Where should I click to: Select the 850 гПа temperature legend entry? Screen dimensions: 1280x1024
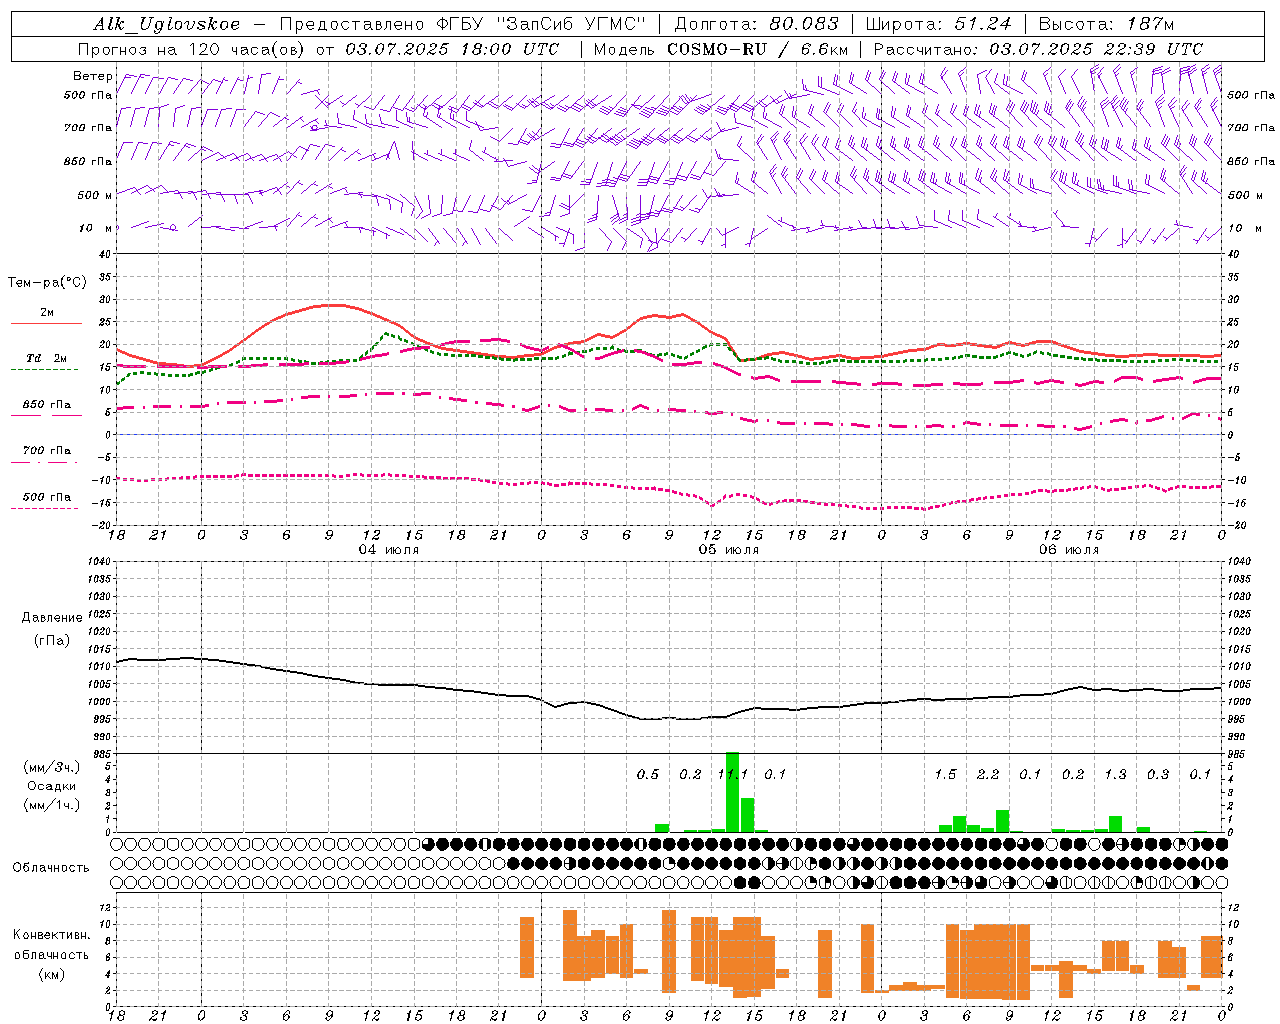[x=46, y=405]
